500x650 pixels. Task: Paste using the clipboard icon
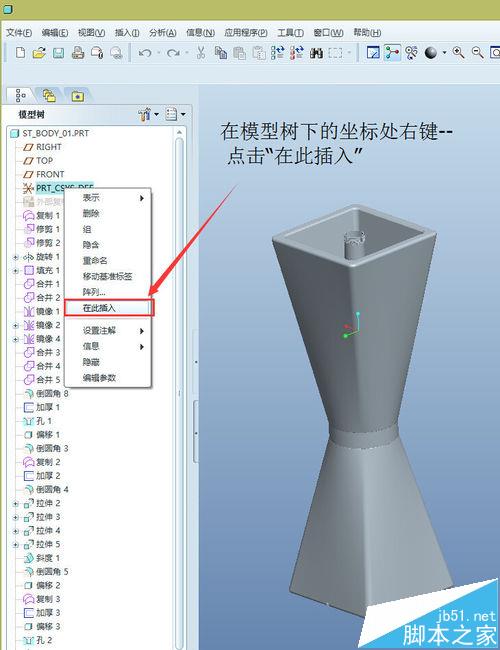[x=239, y=53]
